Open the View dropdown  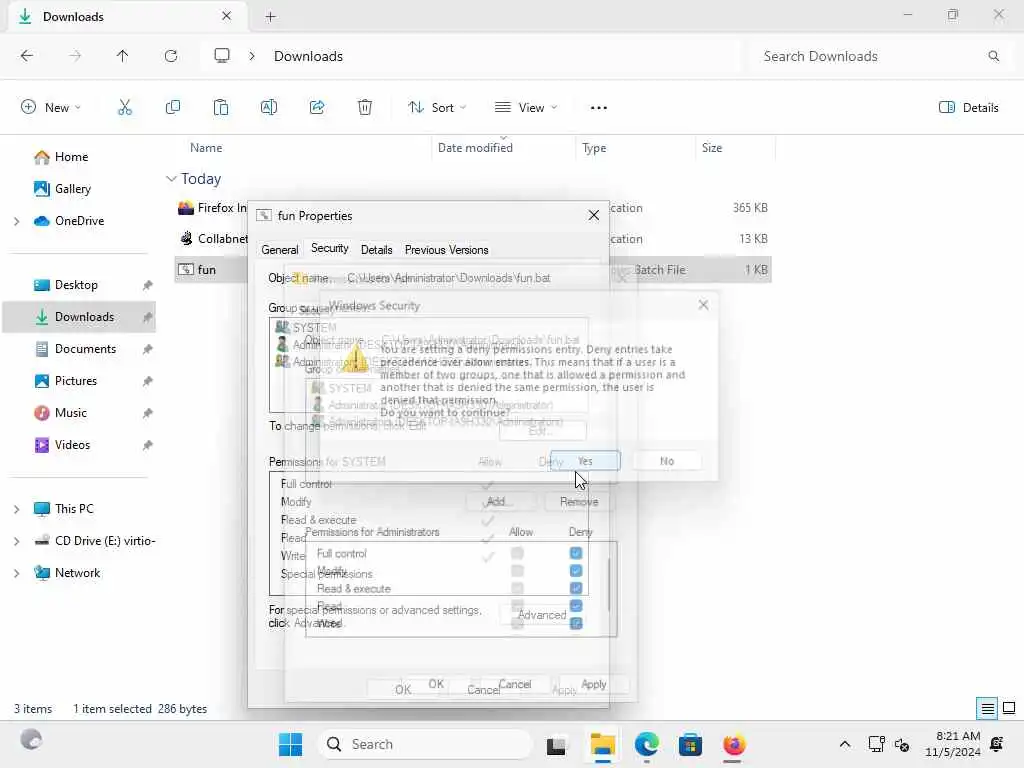(x=526, y=108)
